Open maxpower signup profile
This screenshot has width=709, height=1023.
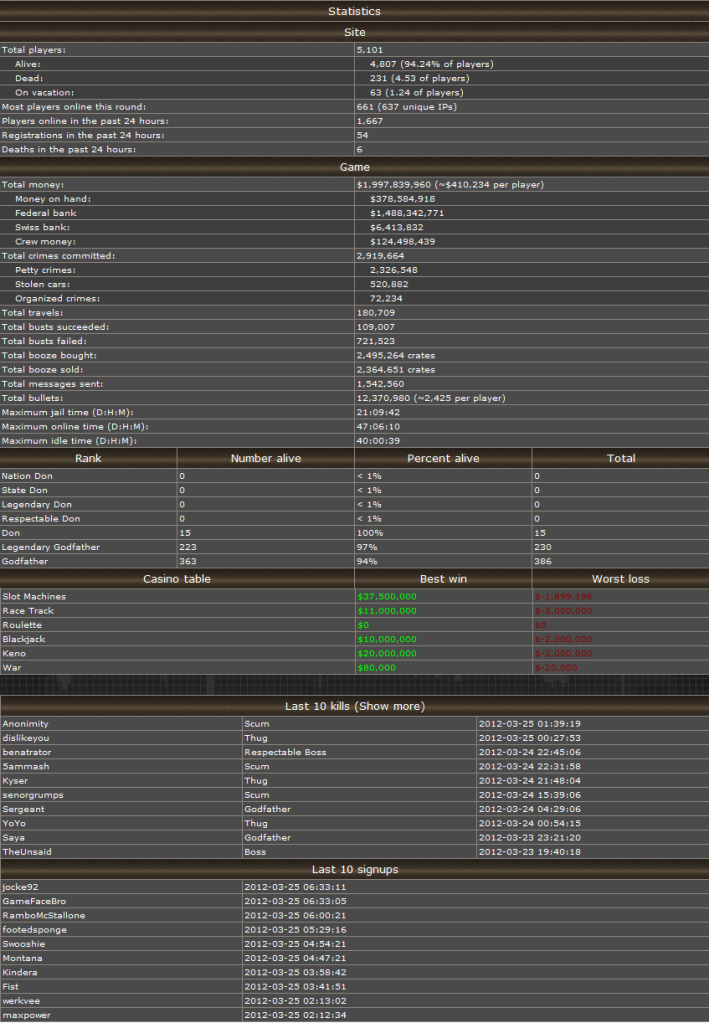click(x=26, y=1015)
